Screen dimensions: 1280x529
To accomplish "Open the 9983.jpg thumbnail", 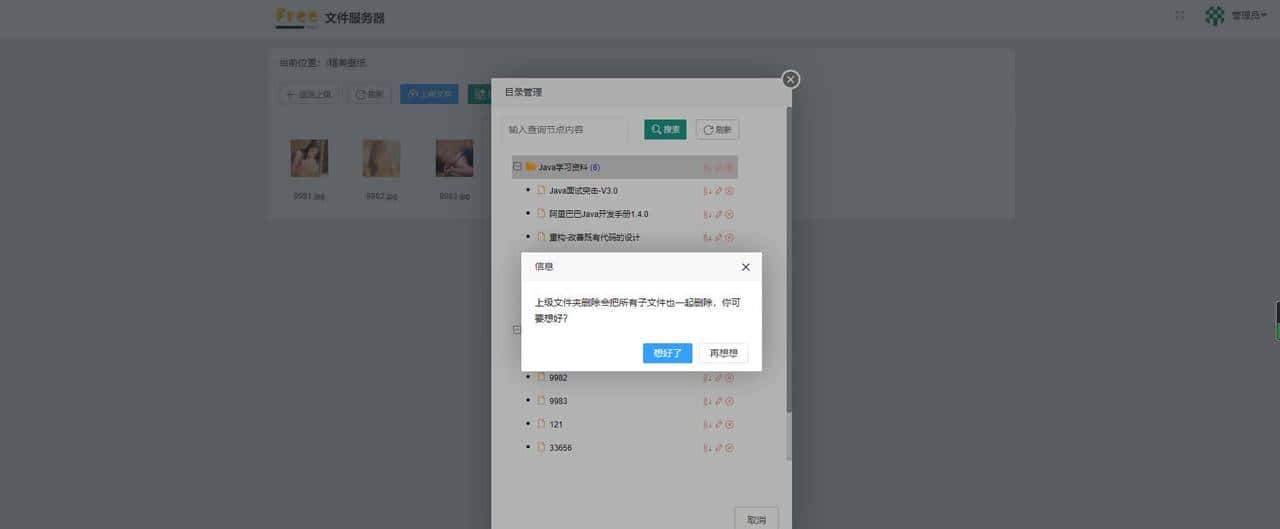I will pyautogui.click(x=455, y=158).
